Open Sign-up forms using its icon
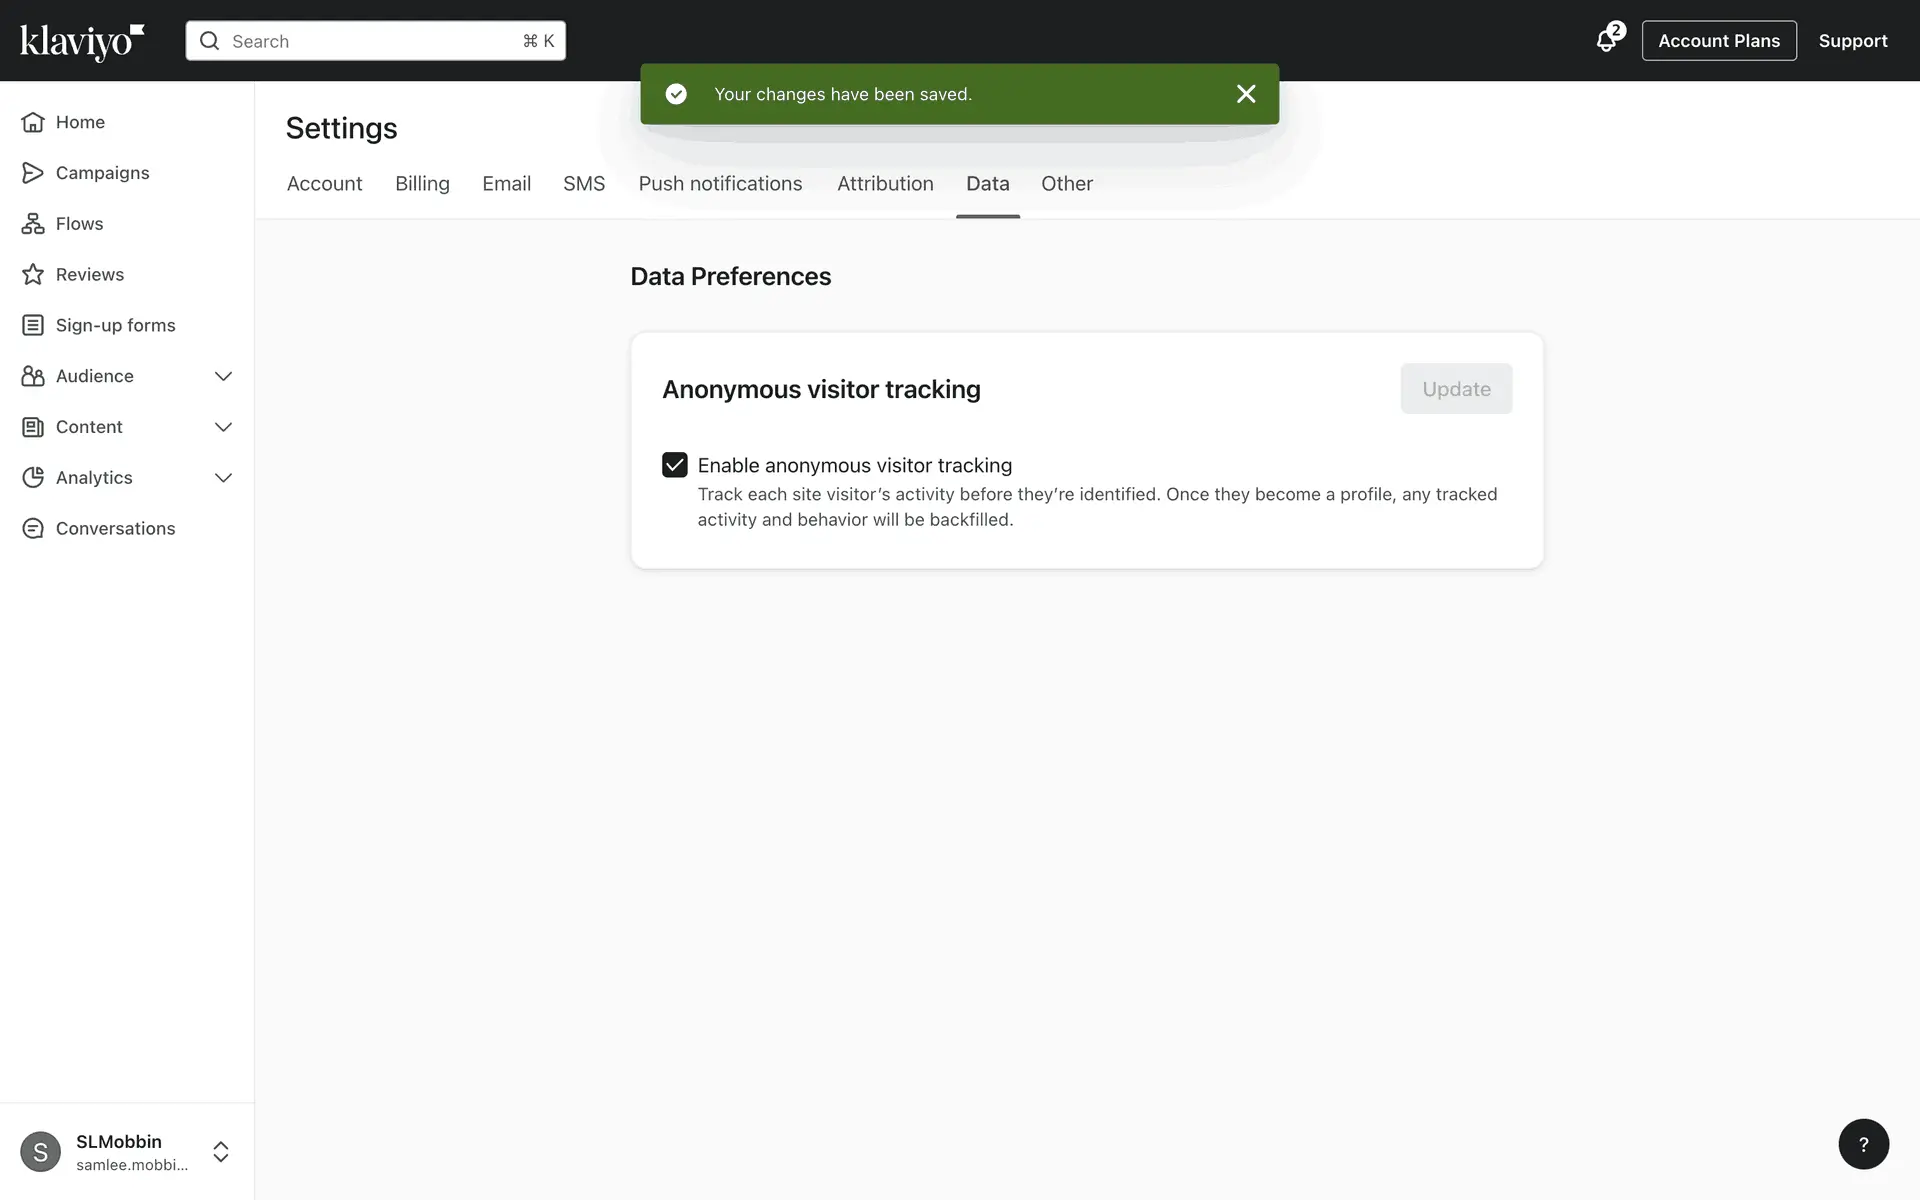 click(x=33, y=325)
